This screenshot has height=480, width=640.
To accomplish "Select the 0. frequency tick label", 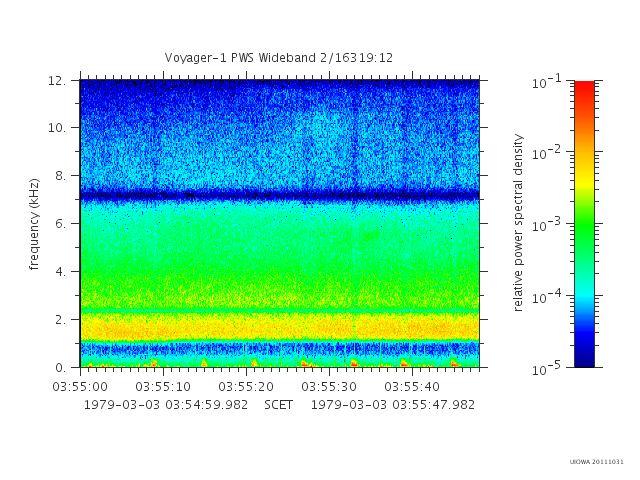I will [60, 367].
